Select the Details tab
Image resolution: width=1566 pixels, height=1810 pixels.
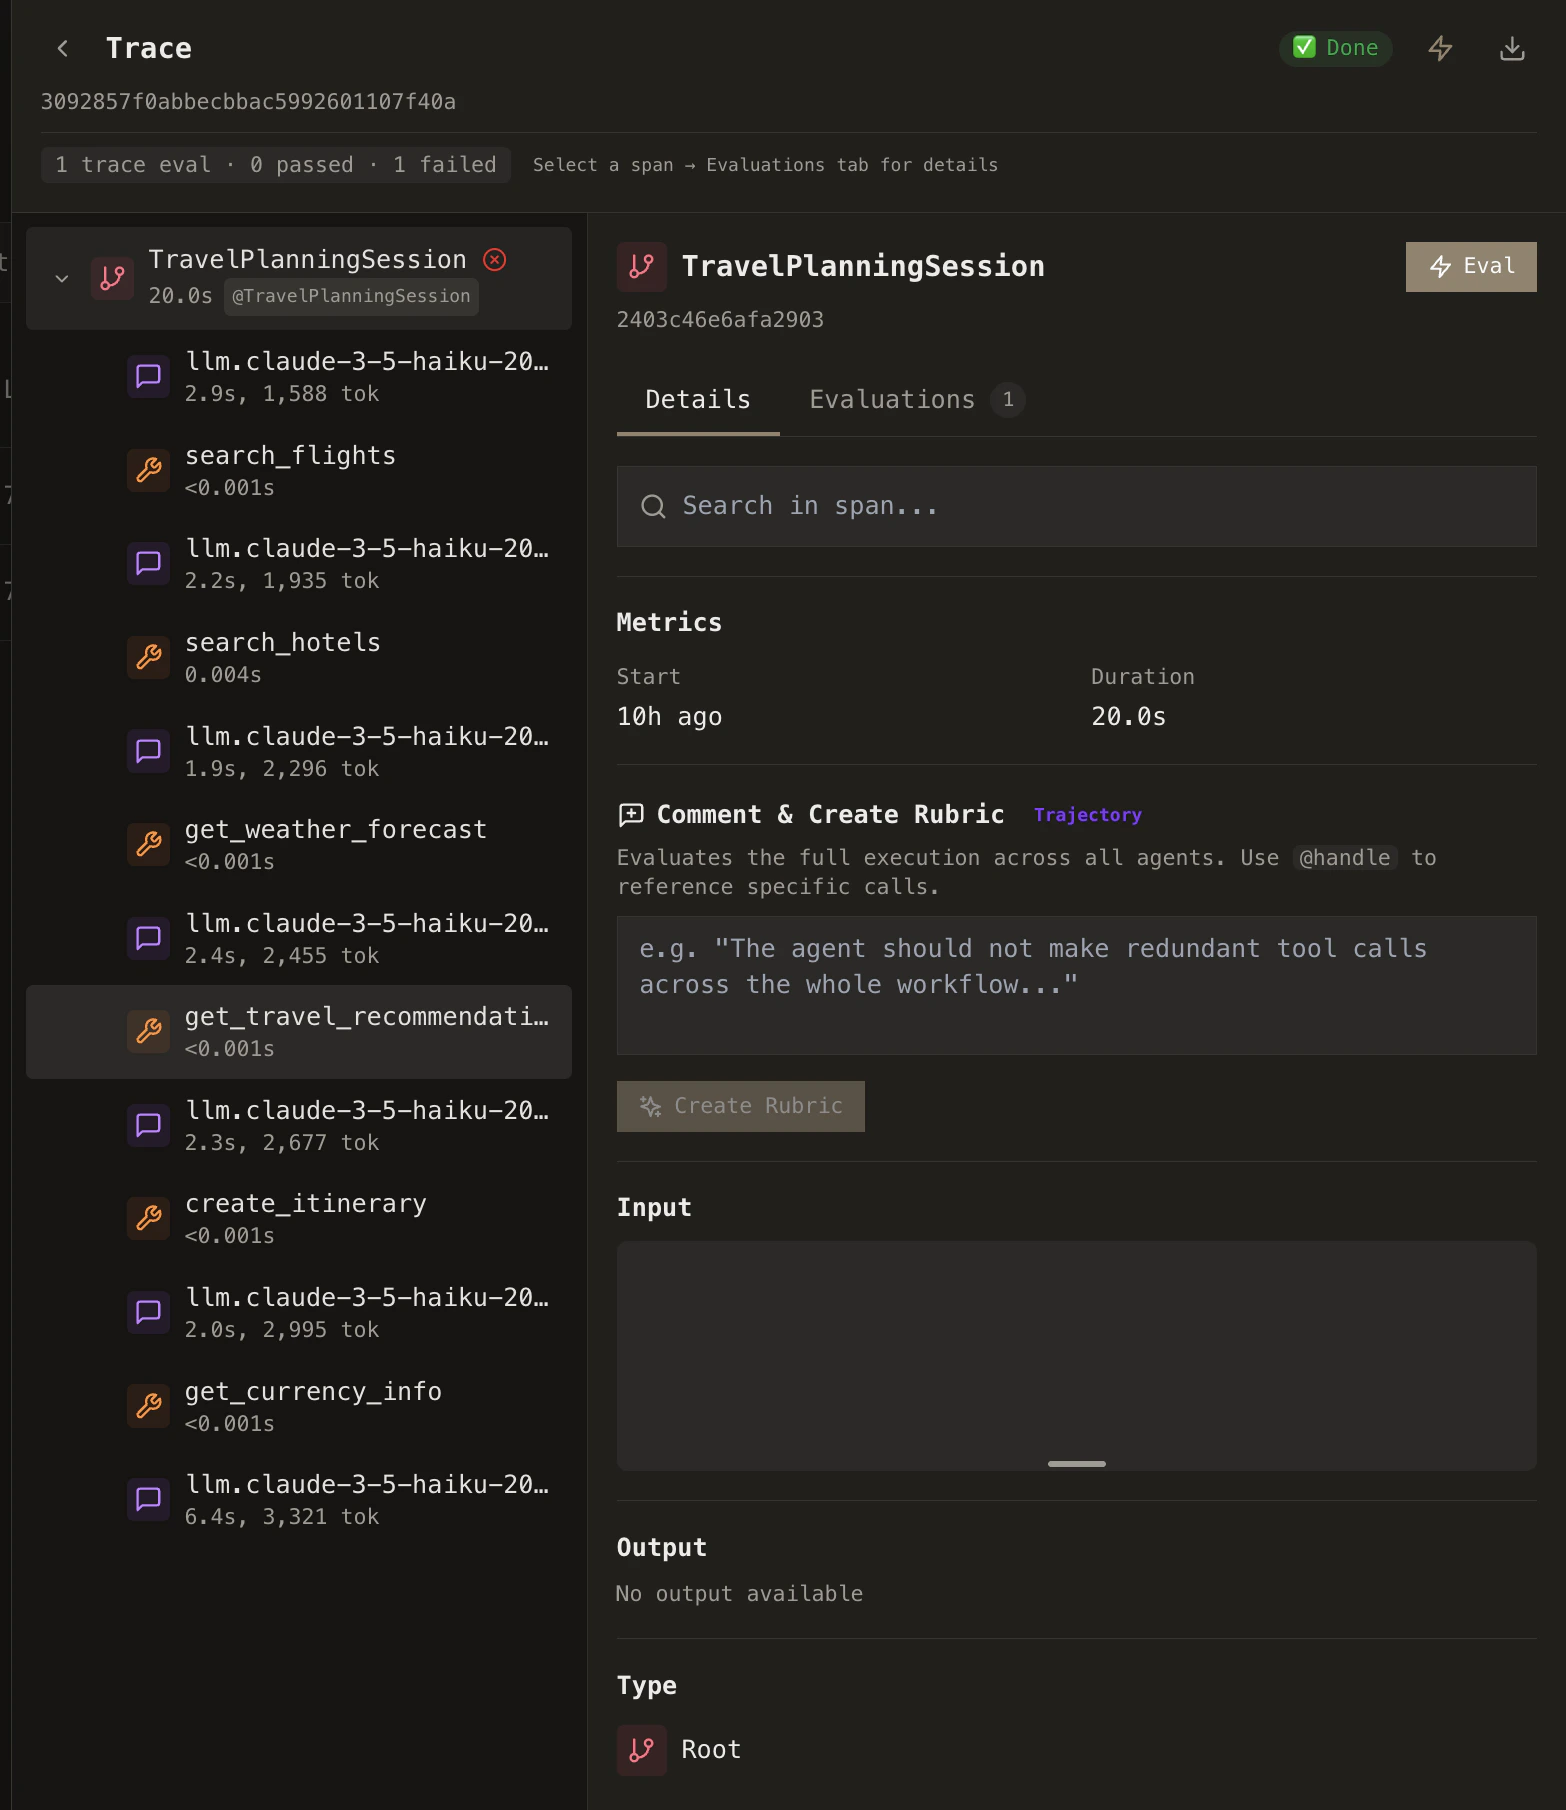[697, 399]
